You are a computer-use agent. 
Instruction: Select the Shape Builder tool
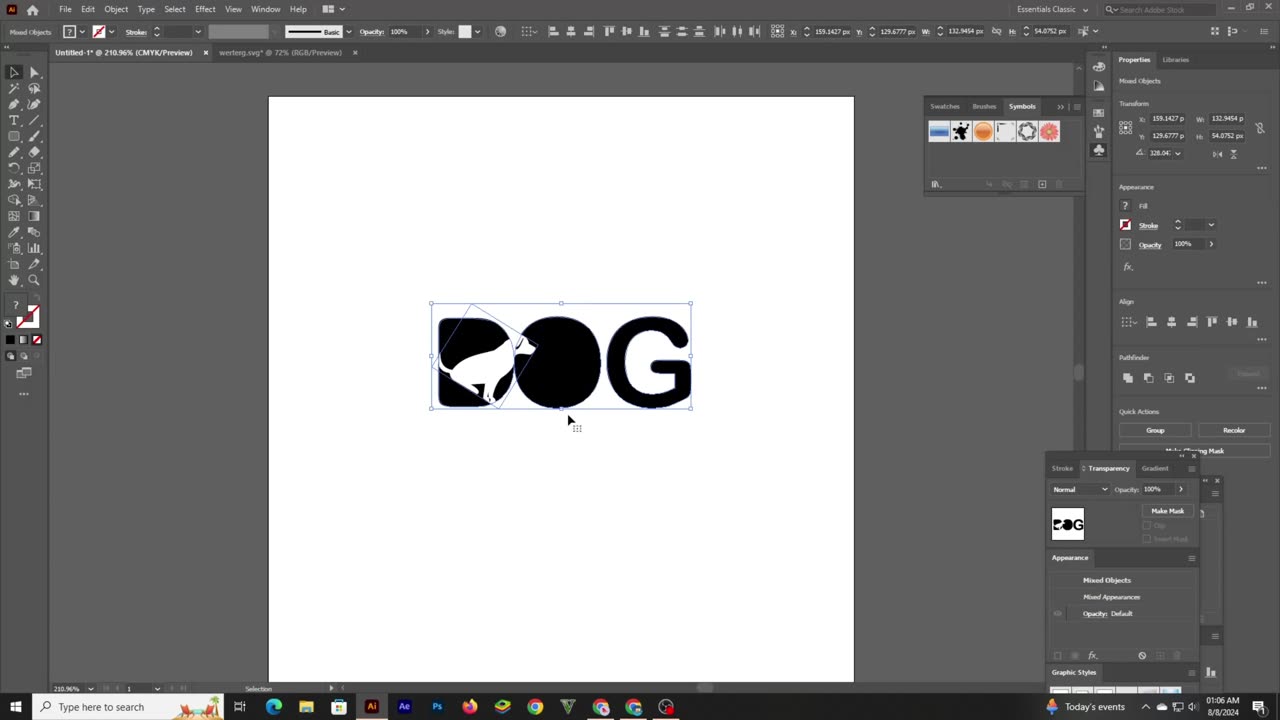[14, 200]
